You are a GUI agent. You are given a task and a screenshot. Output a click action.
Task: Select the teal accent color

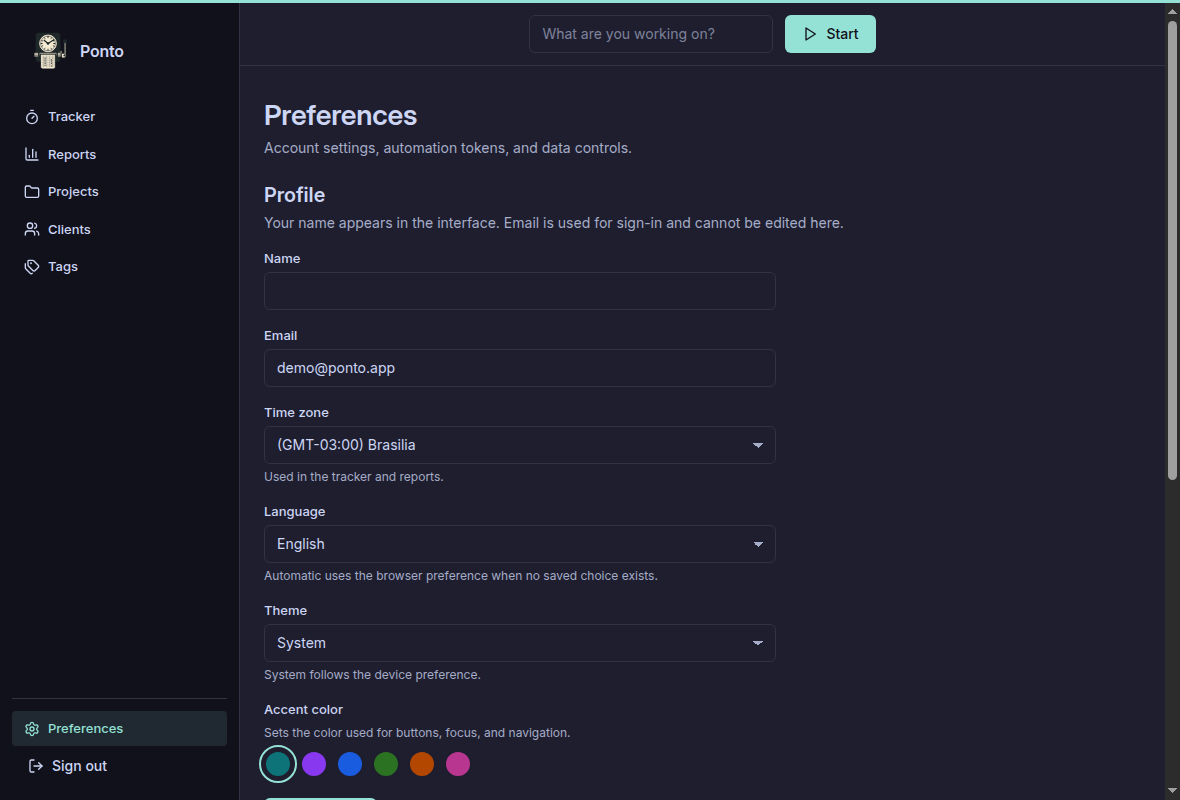278,764
